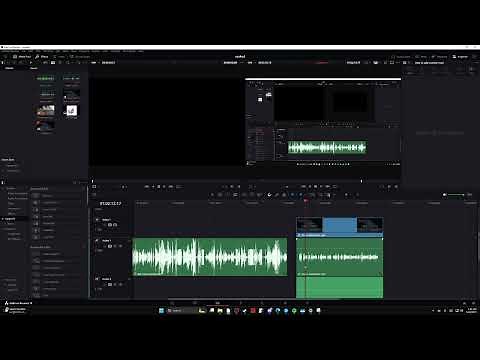This screenshot has width=480, height=360.
Task: Toggle Auto Select on Video 1 track
Action: (x=110, y=225)
